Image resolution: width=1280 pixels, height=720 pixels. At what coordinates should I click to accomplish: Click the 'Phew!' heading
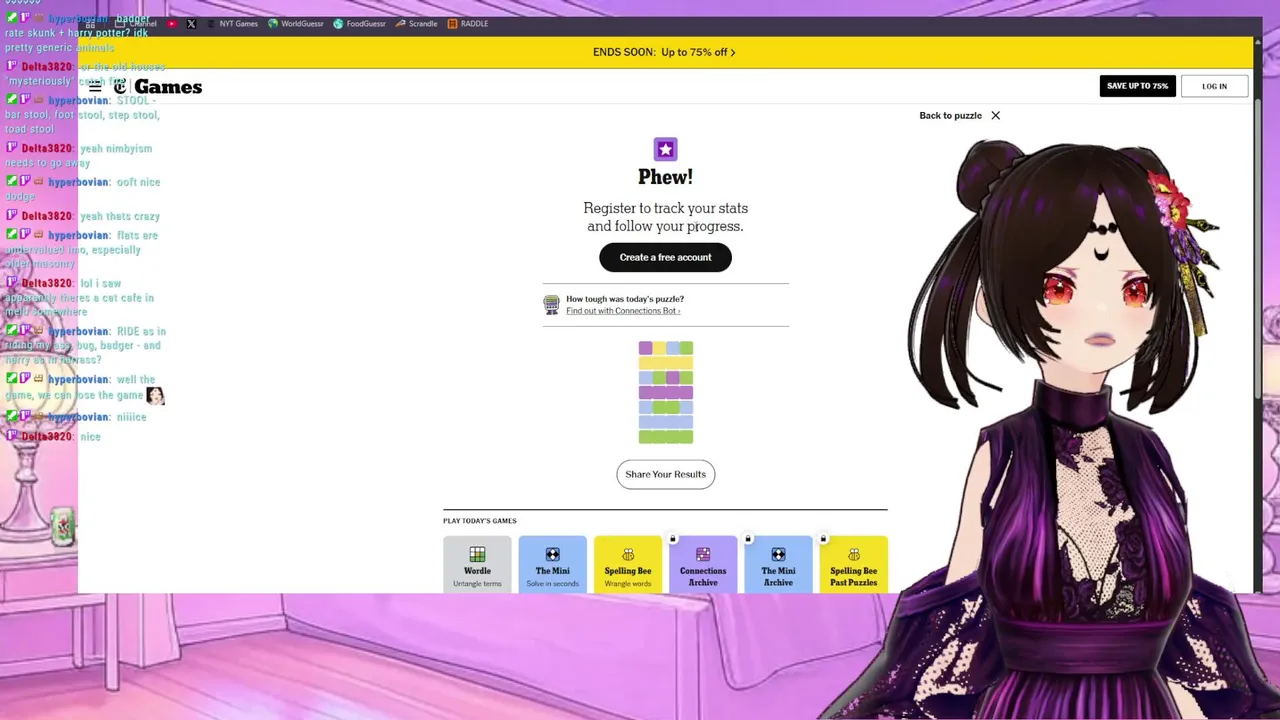coord(665,177)
